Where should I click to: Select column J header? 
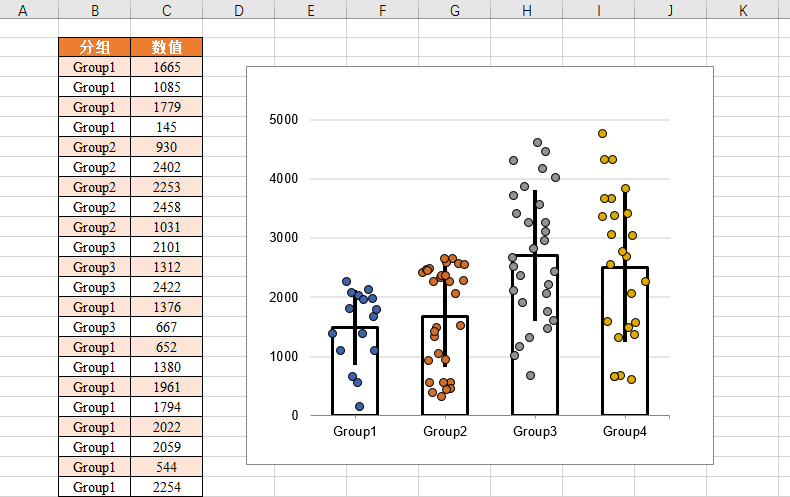point(671,10)
